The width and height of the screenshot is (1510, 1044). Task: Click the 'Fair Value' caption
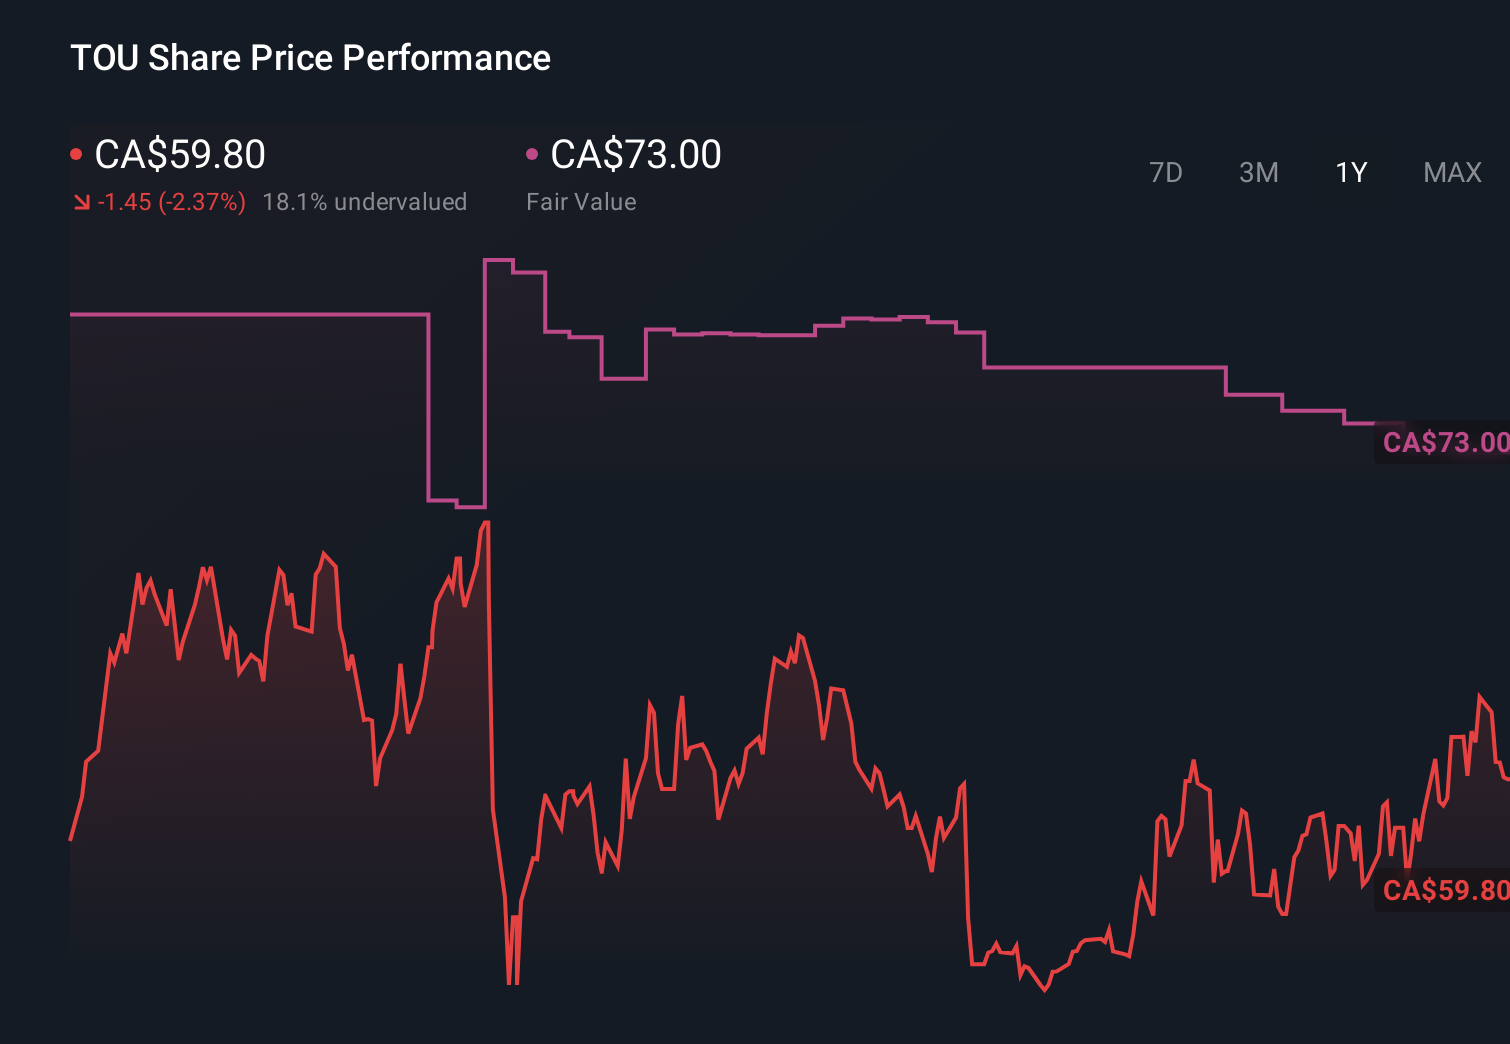[581, 201]
